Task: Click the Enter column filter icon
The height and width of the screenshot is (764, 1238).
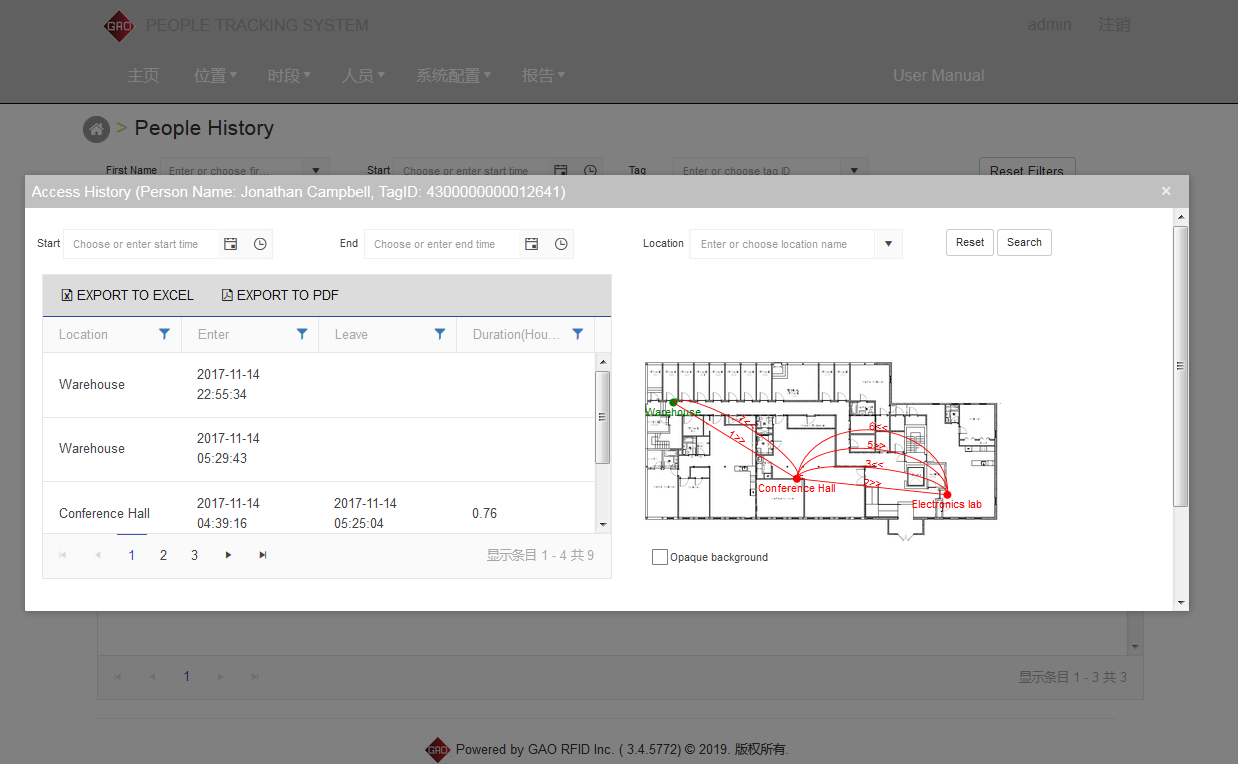Action: coord(302,335)
